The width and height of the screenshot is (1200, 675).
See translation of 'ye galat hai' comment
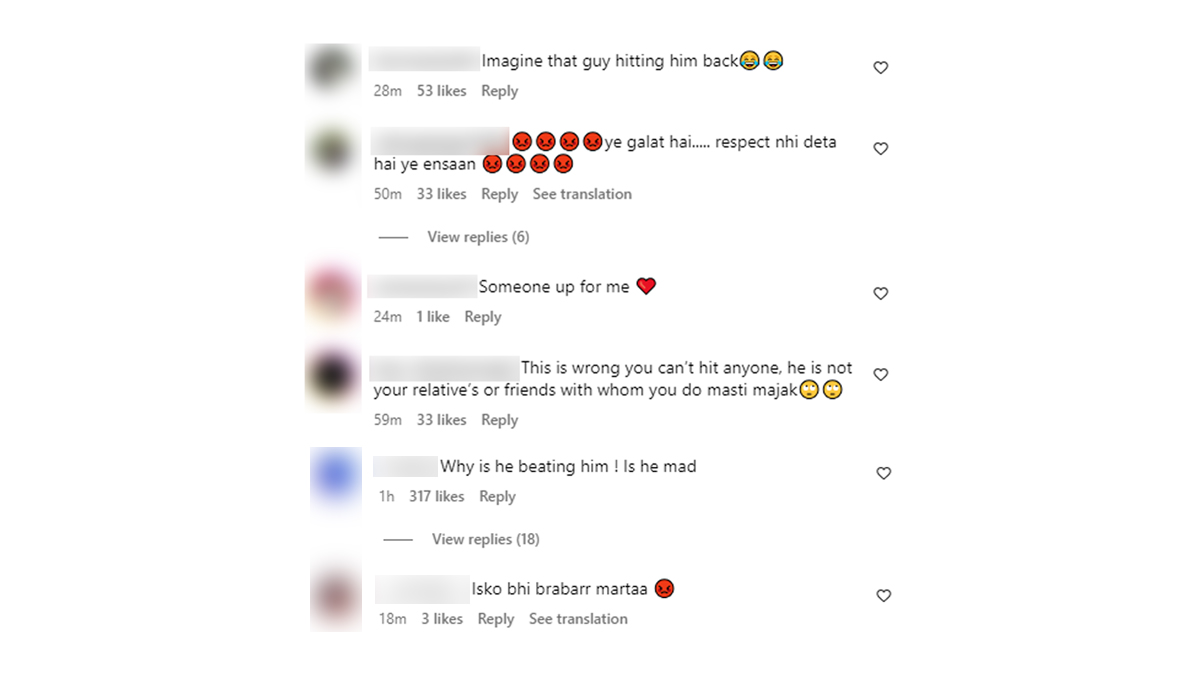[582, 194]
